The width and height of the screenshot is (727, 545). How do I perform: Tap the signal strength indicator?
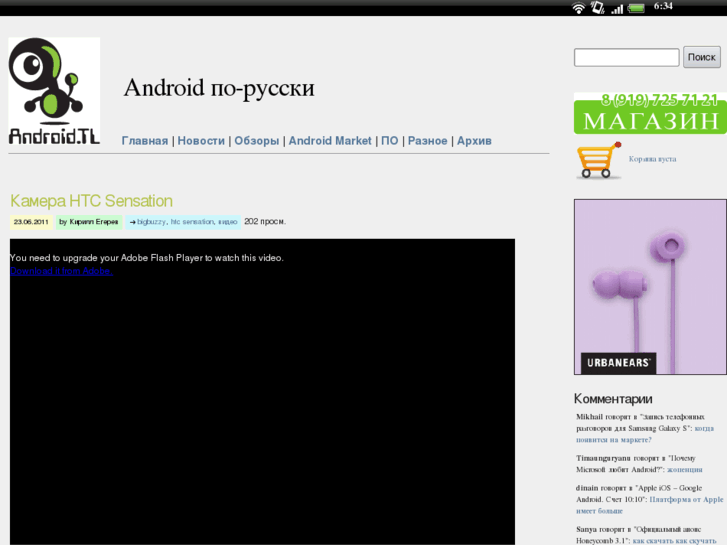click(x=617, y=8)
